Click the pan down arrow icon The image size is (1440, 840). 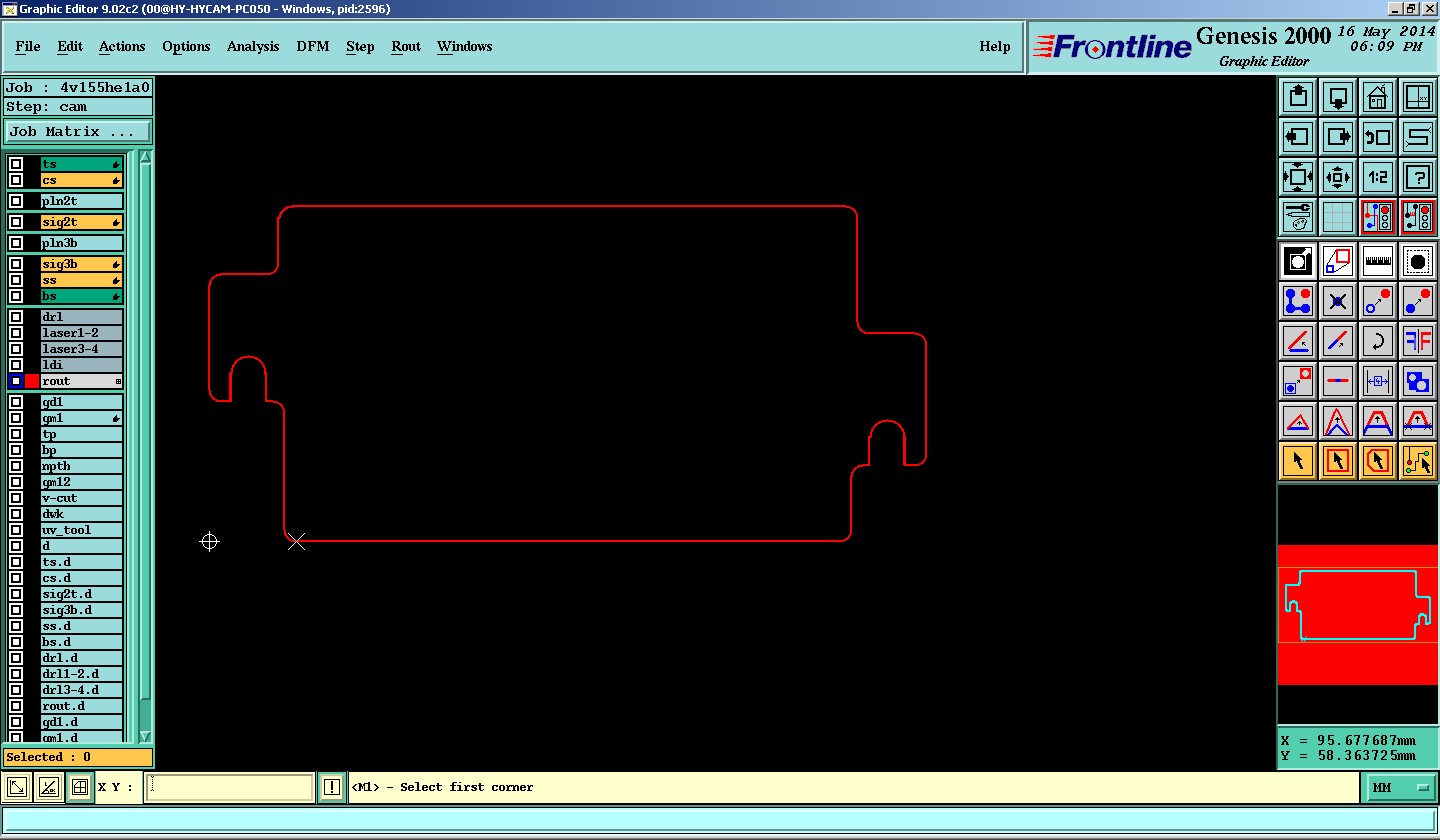1338,97
